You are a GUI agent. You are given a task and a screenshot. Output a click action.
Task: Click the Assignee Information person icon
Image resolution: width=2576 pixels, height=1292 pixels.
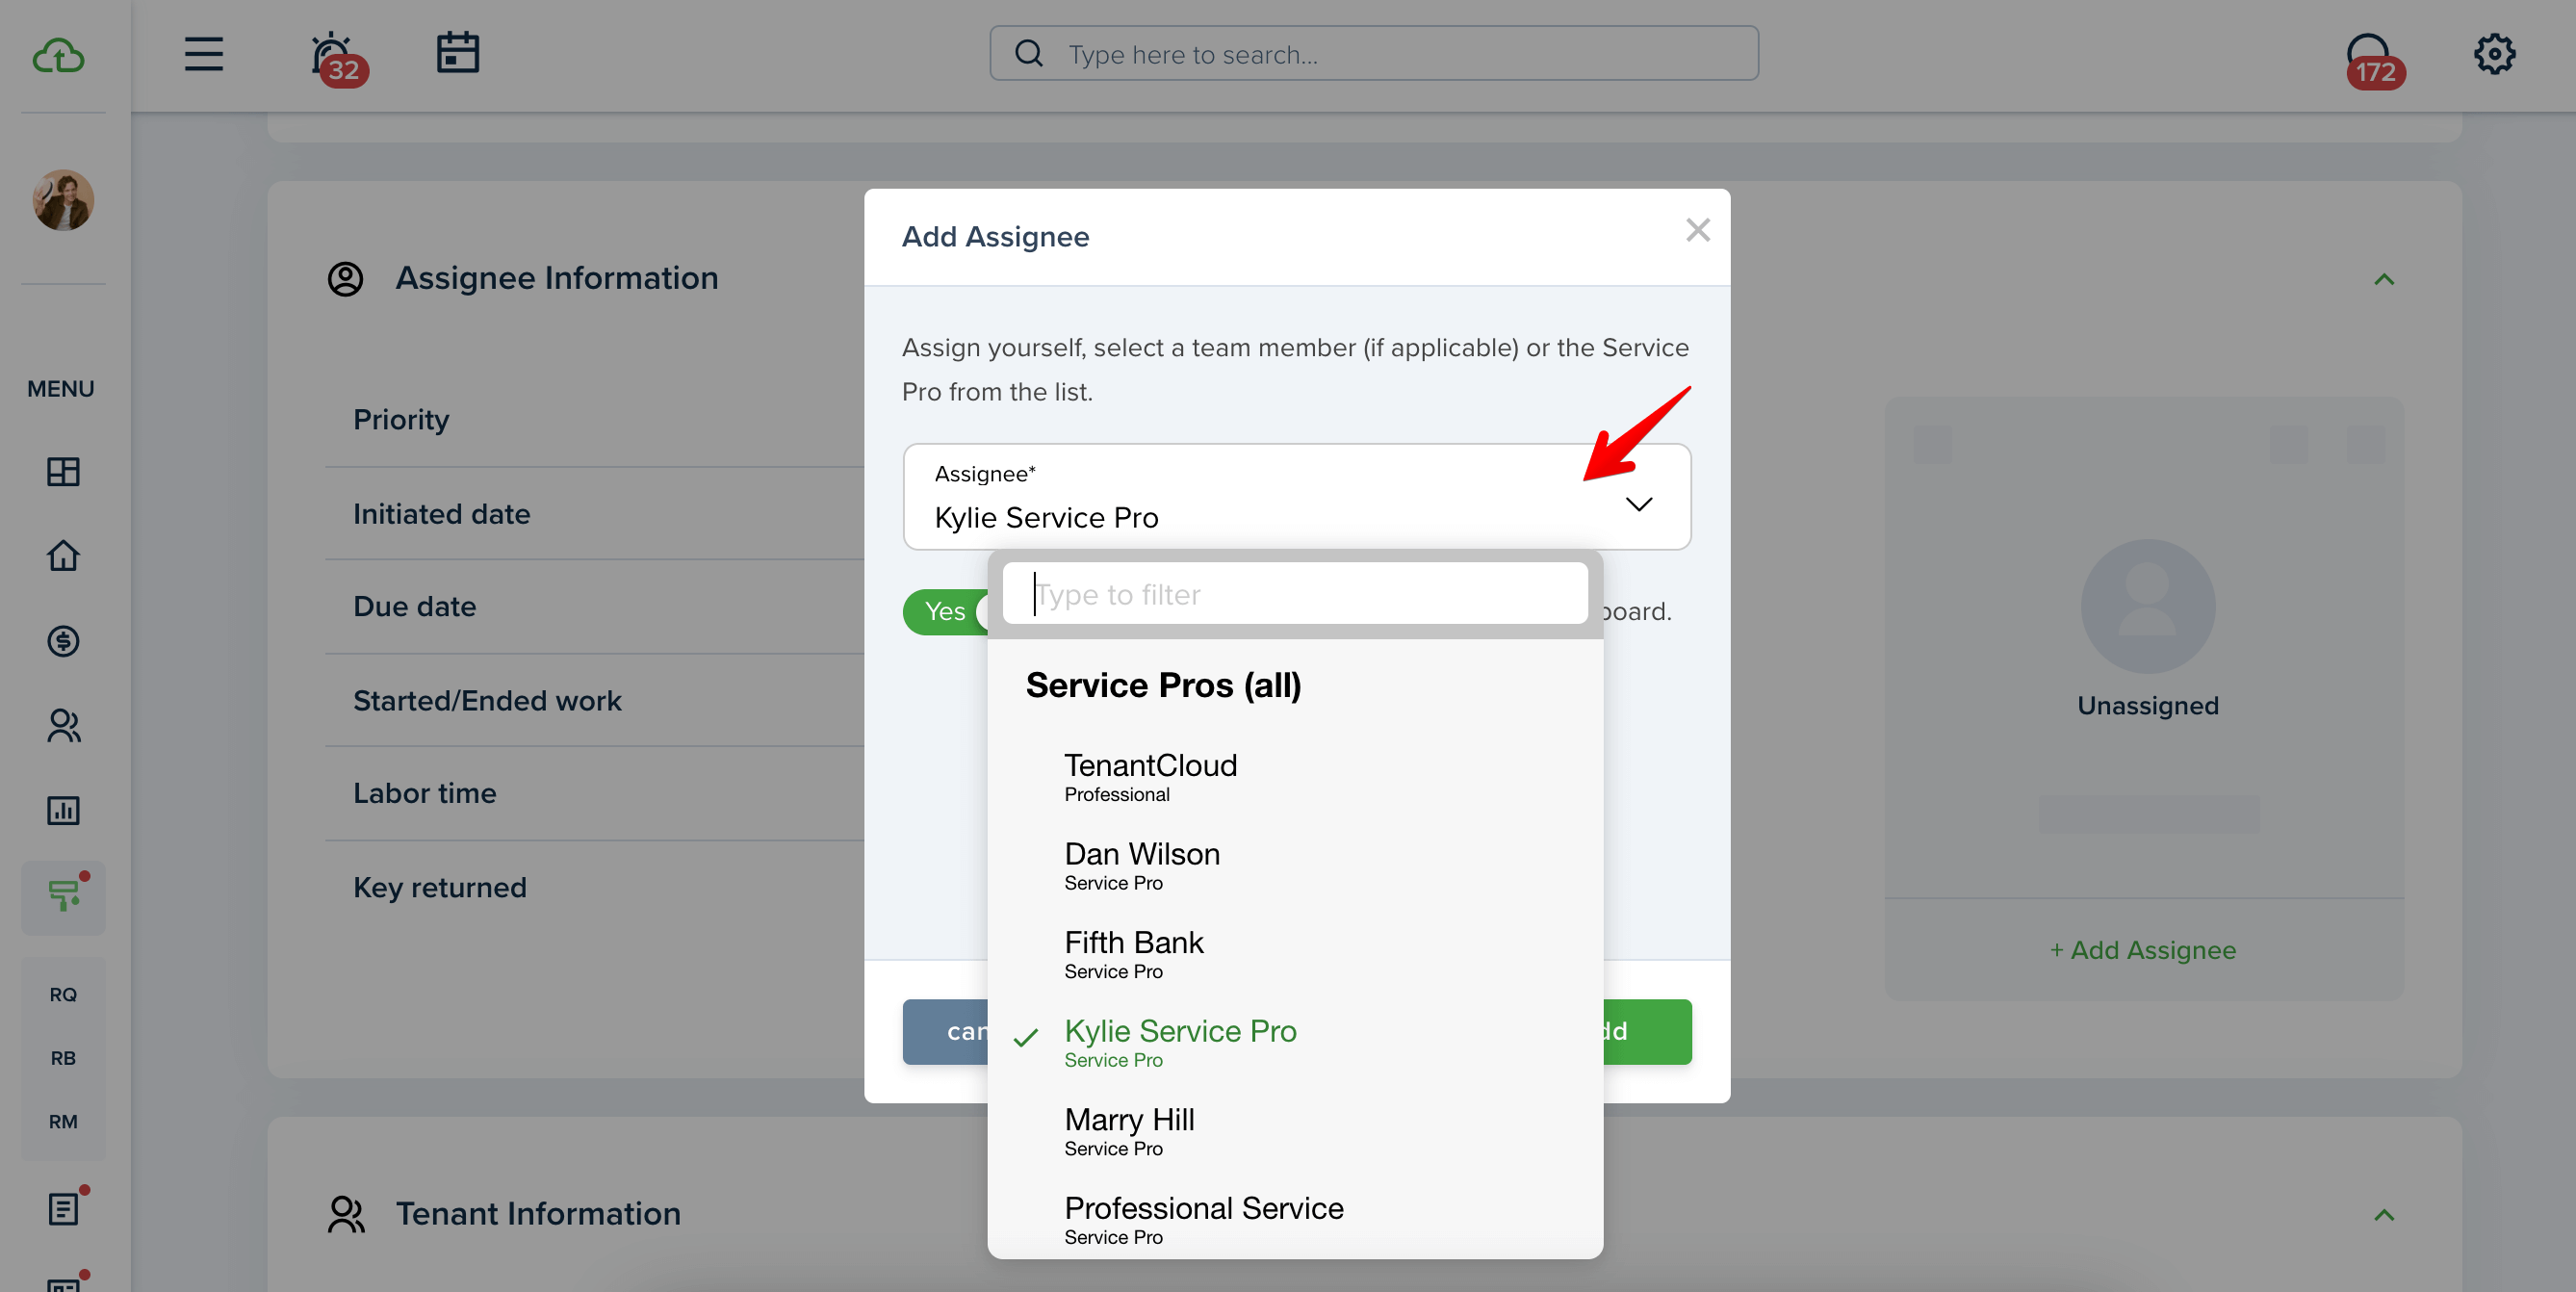pyautogui.click(x=345, y=279)
